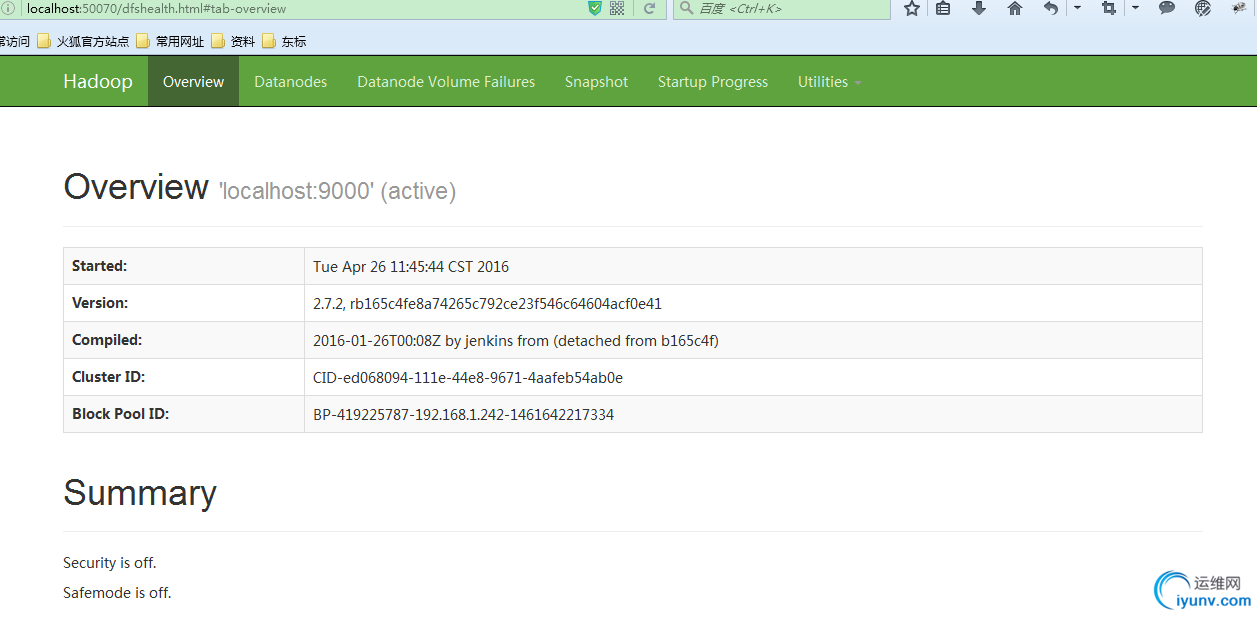
Task: Click the Hadoop brand link
Action: (x=98, y=82)
